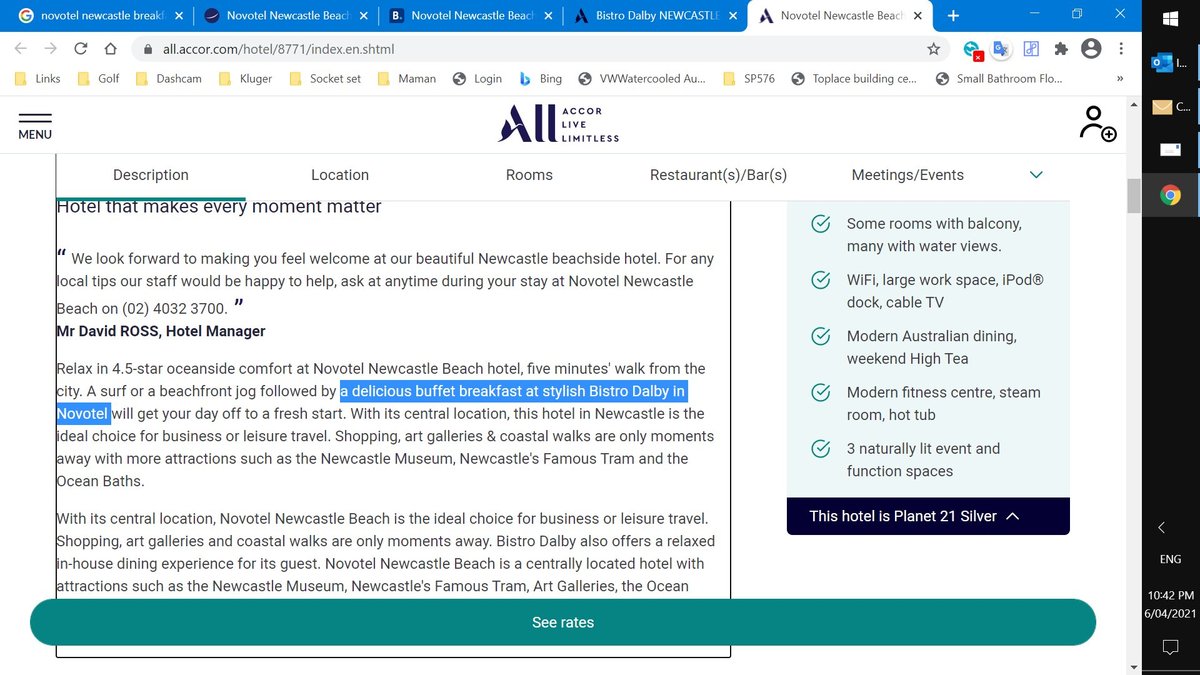Click the See rates button

click(563, 622)
